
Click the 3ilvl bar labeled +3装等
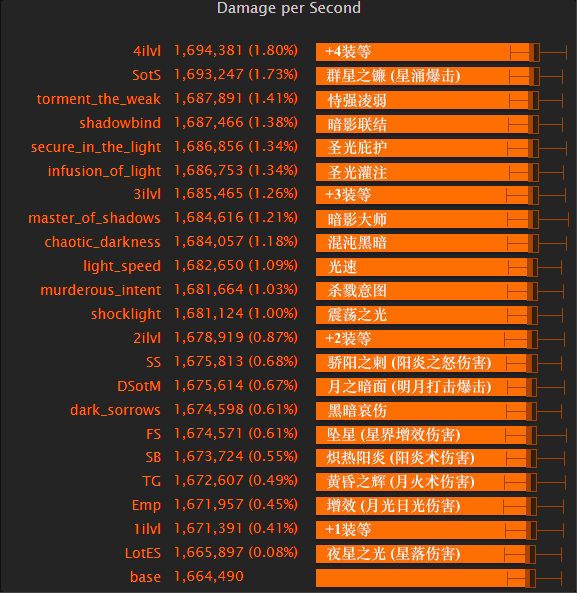427,196
